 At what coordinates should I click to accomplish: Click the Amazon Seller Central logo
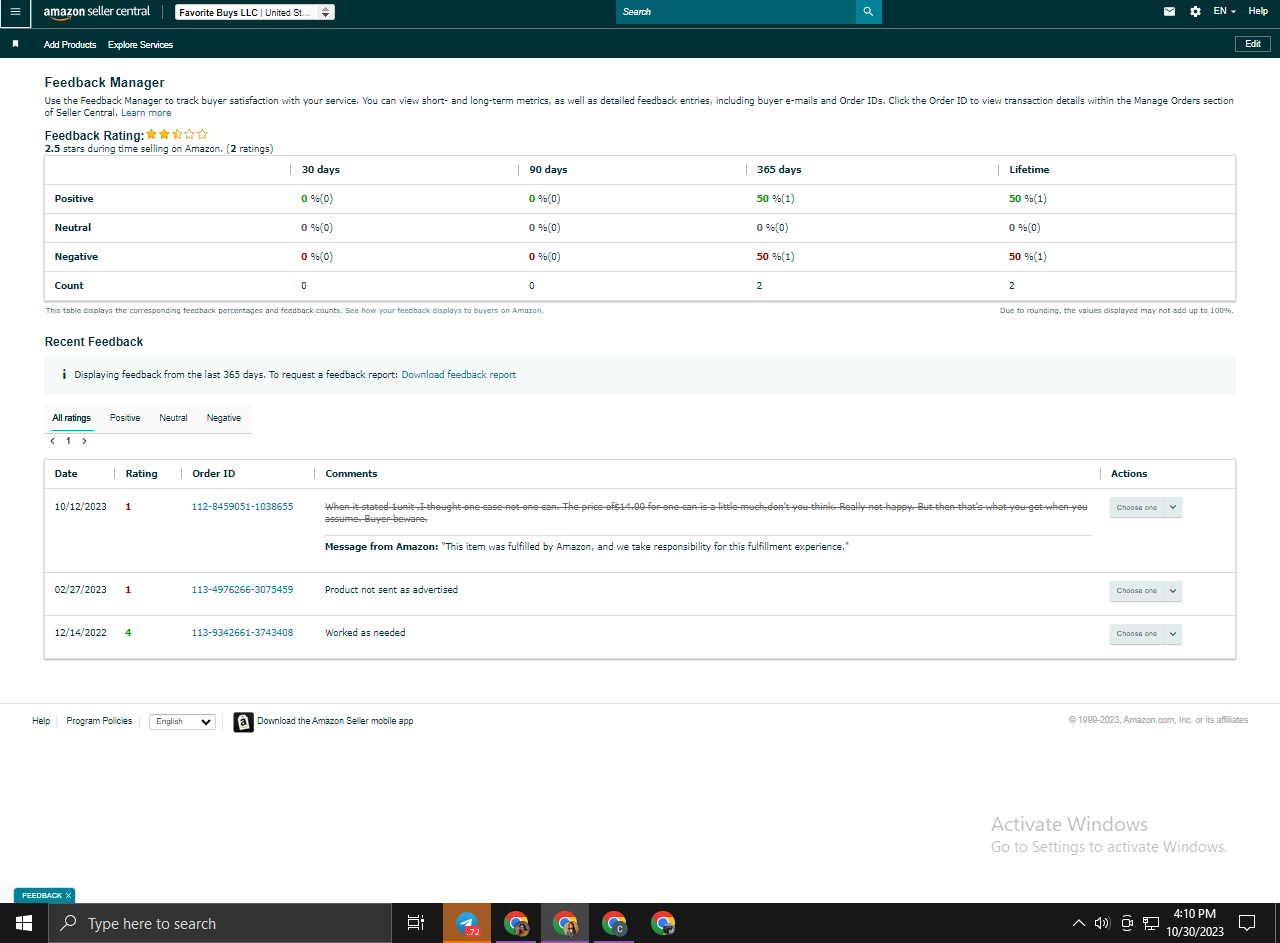click(x=96, y=12)
